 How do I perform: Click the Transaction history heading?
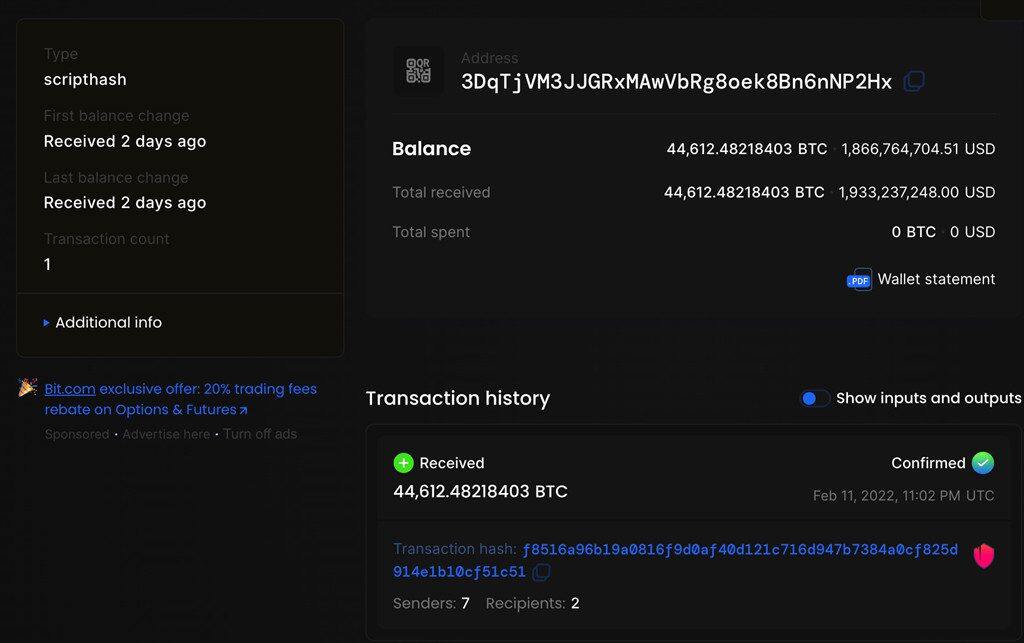[x=457, y=398]
